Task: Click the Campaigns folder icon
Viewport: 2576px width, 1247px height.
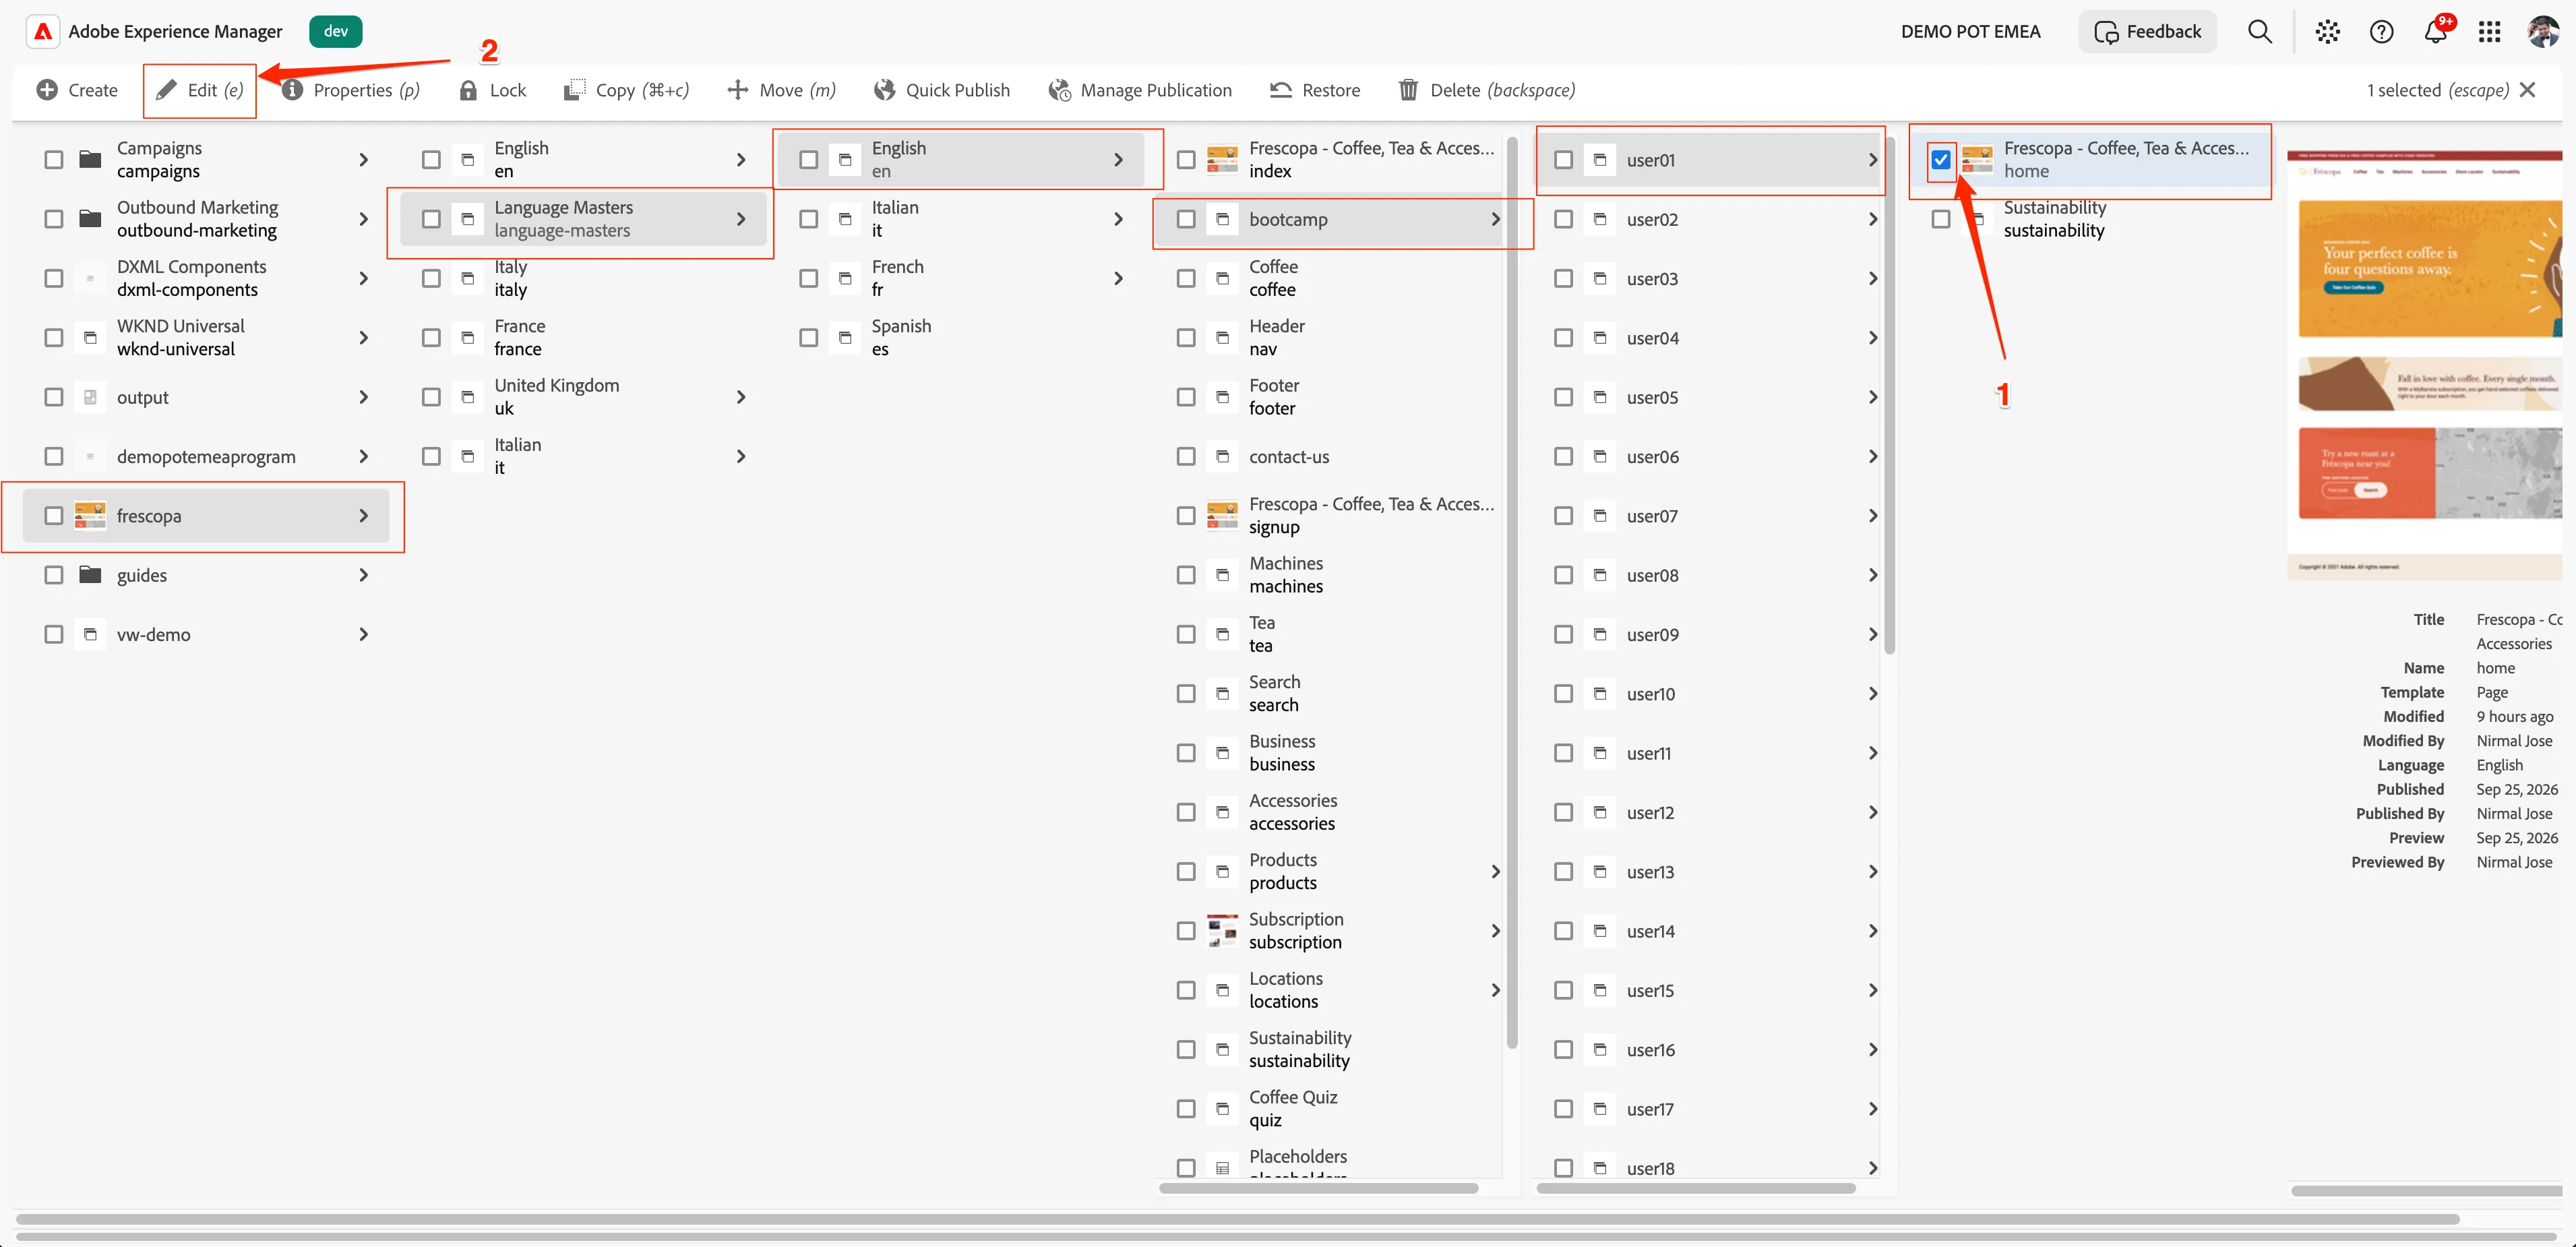Action: point(90,159)
